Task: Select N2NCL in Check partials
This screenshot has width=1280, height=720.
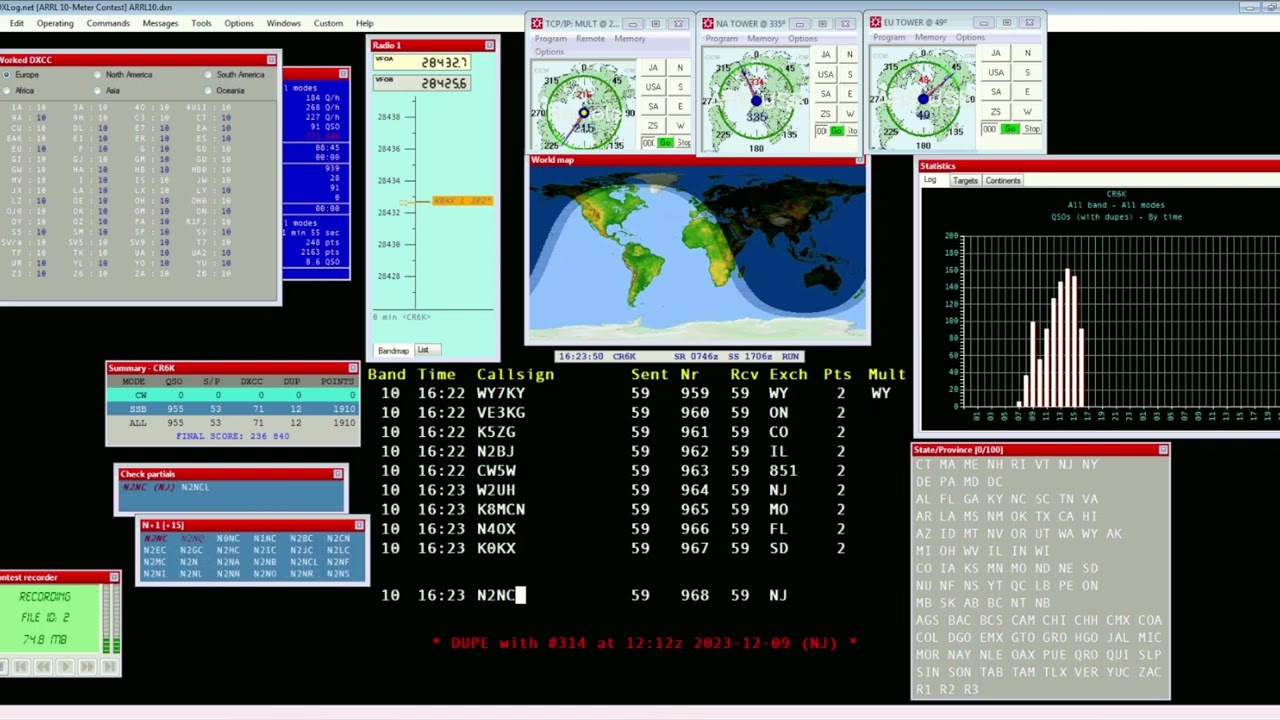Action: (x=195, y=487)
